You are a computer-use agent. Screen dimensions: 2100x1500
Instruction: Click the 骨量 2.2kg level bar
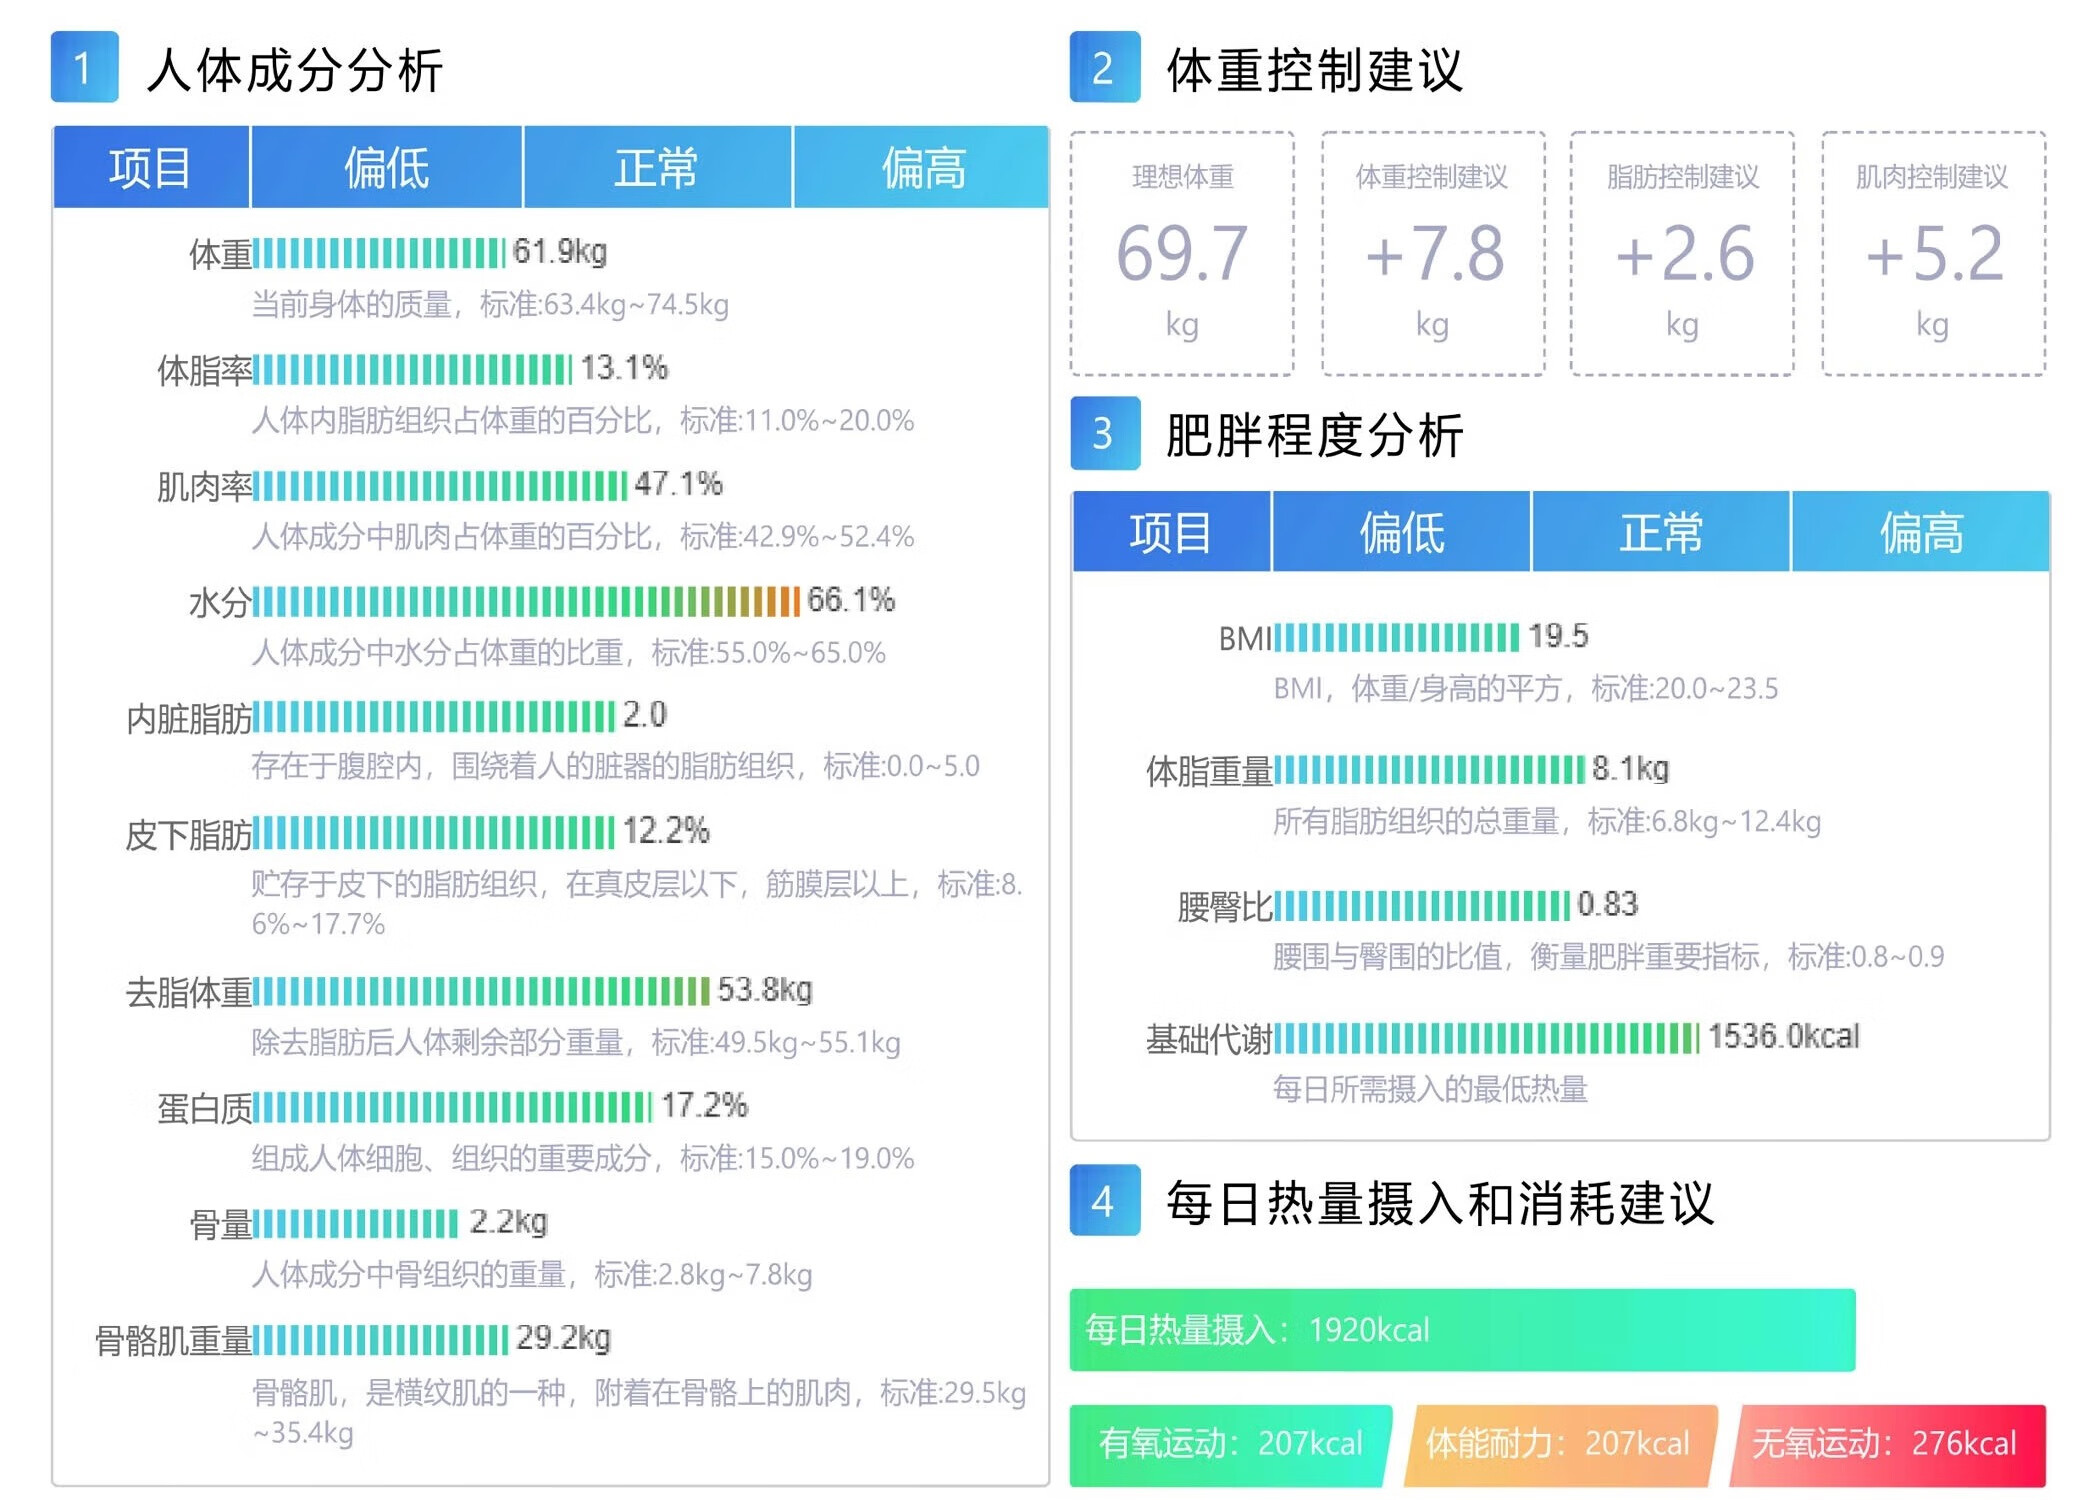click(x=356, y=1223)
